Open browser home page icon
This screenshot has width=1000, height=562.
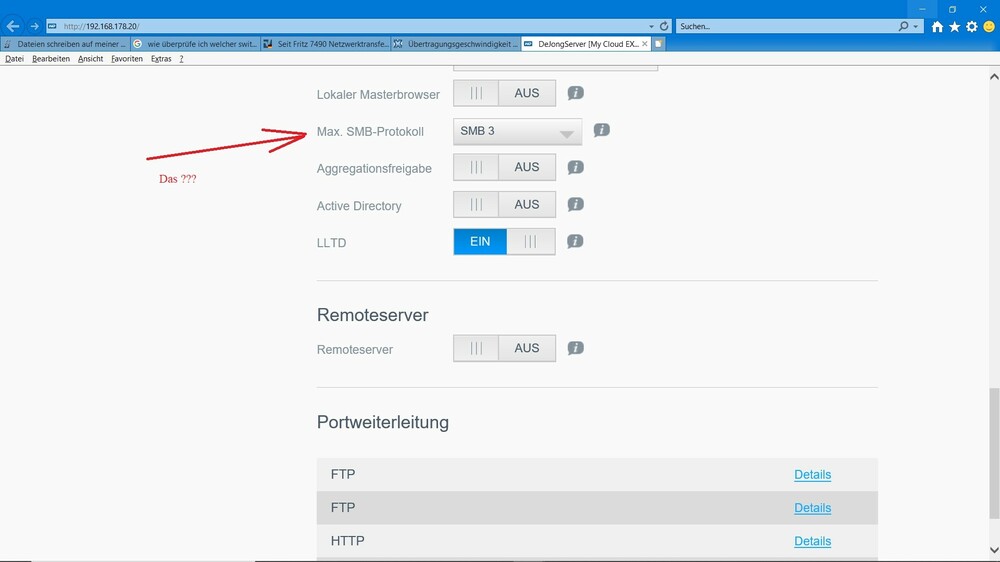(x=937, y=27)
